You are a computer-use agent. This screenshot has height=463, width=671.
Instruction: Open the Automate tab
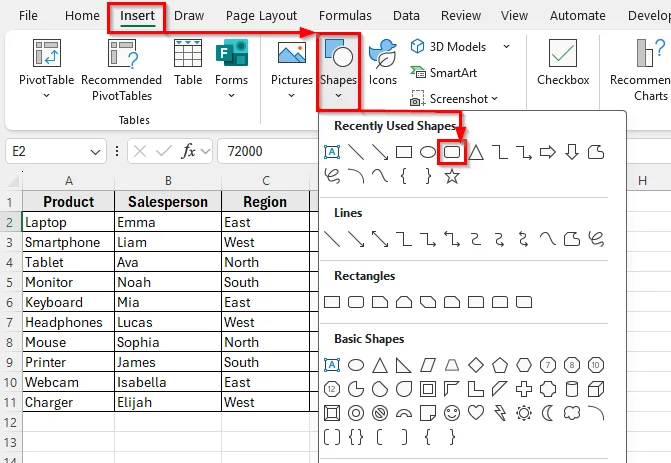[x=578, y=16]
